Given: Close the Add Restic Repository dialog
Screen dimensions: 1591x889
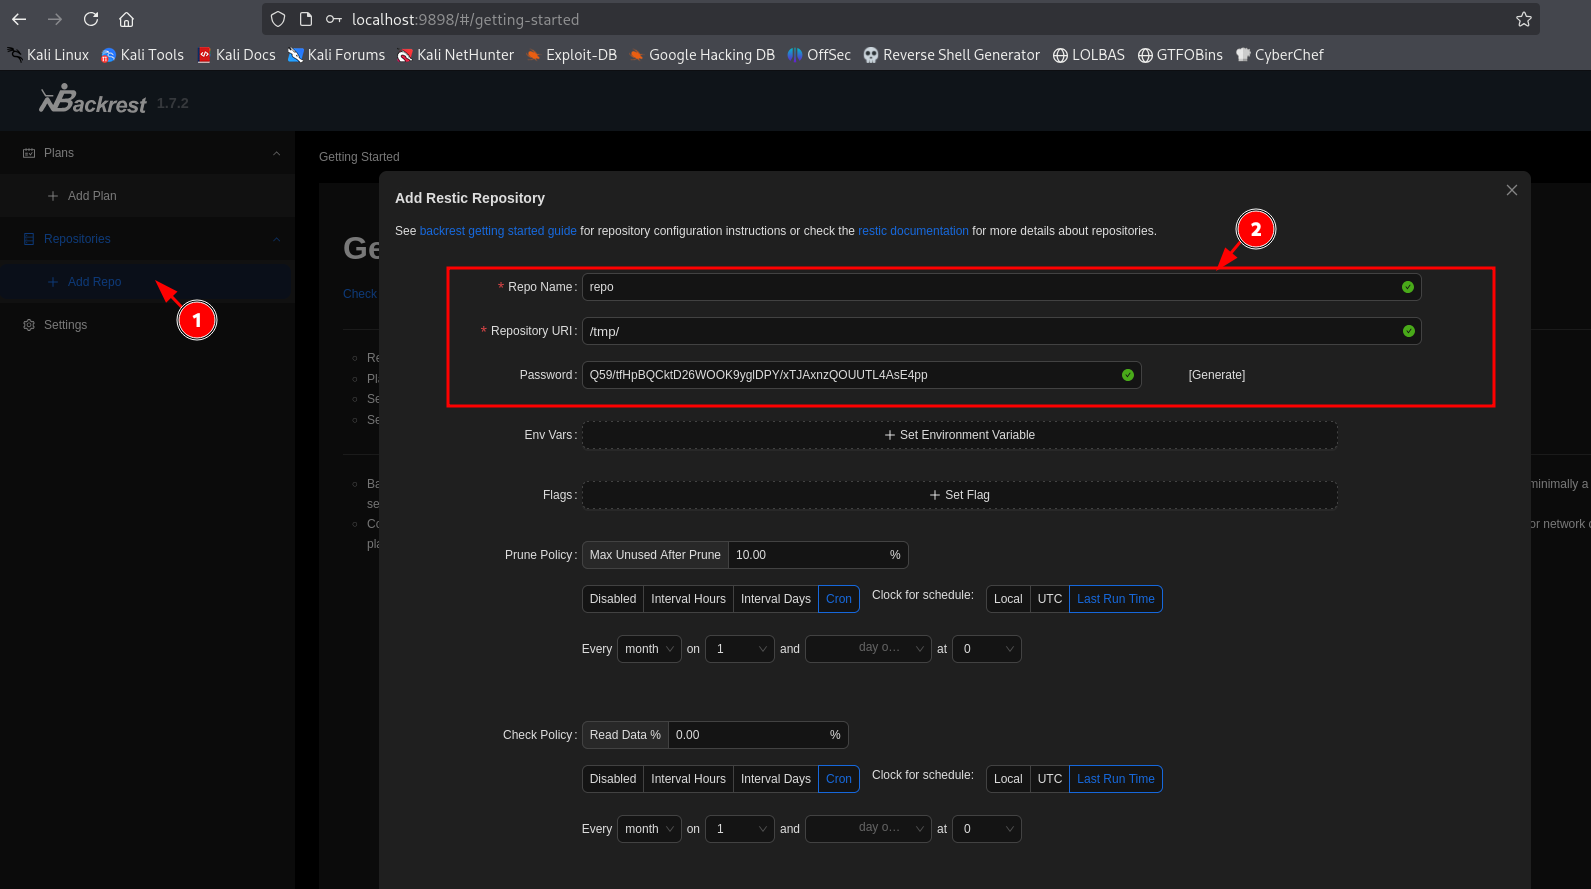Looking at the screenshot, I should pos(1511,190).
